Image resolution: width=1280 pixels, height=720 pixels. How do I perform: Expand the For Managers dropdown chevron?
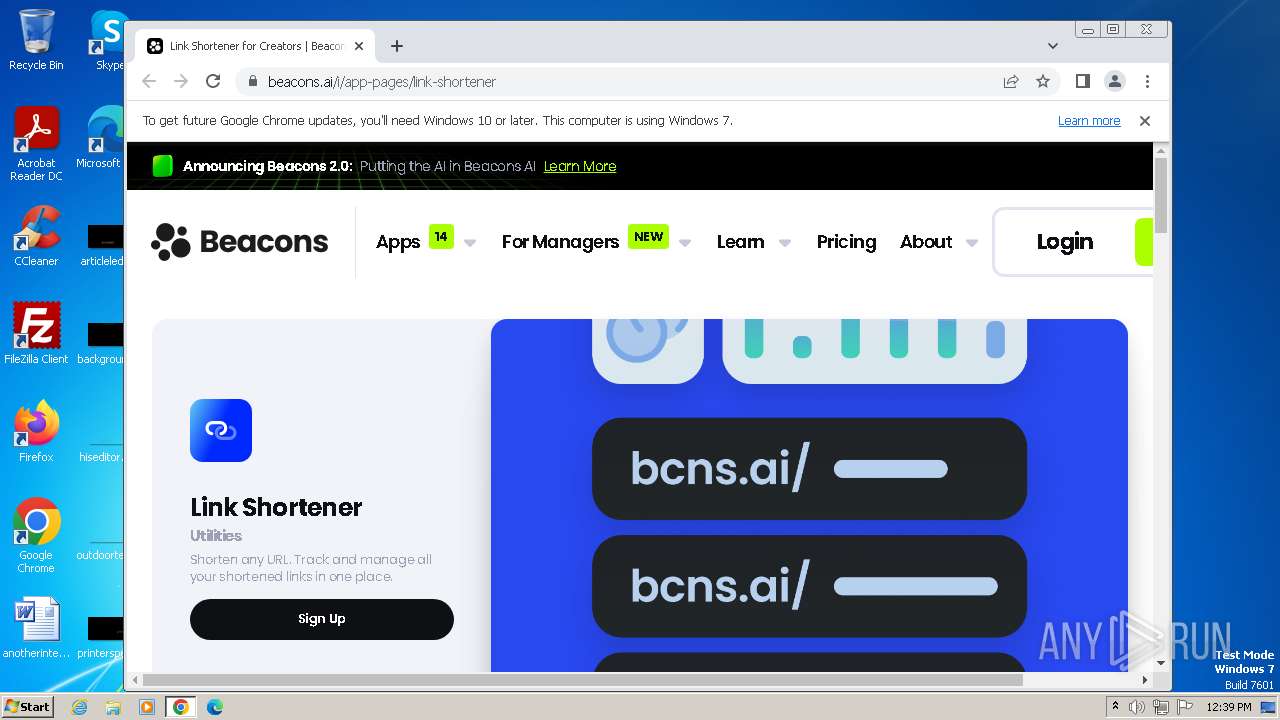tap(685, 243)
